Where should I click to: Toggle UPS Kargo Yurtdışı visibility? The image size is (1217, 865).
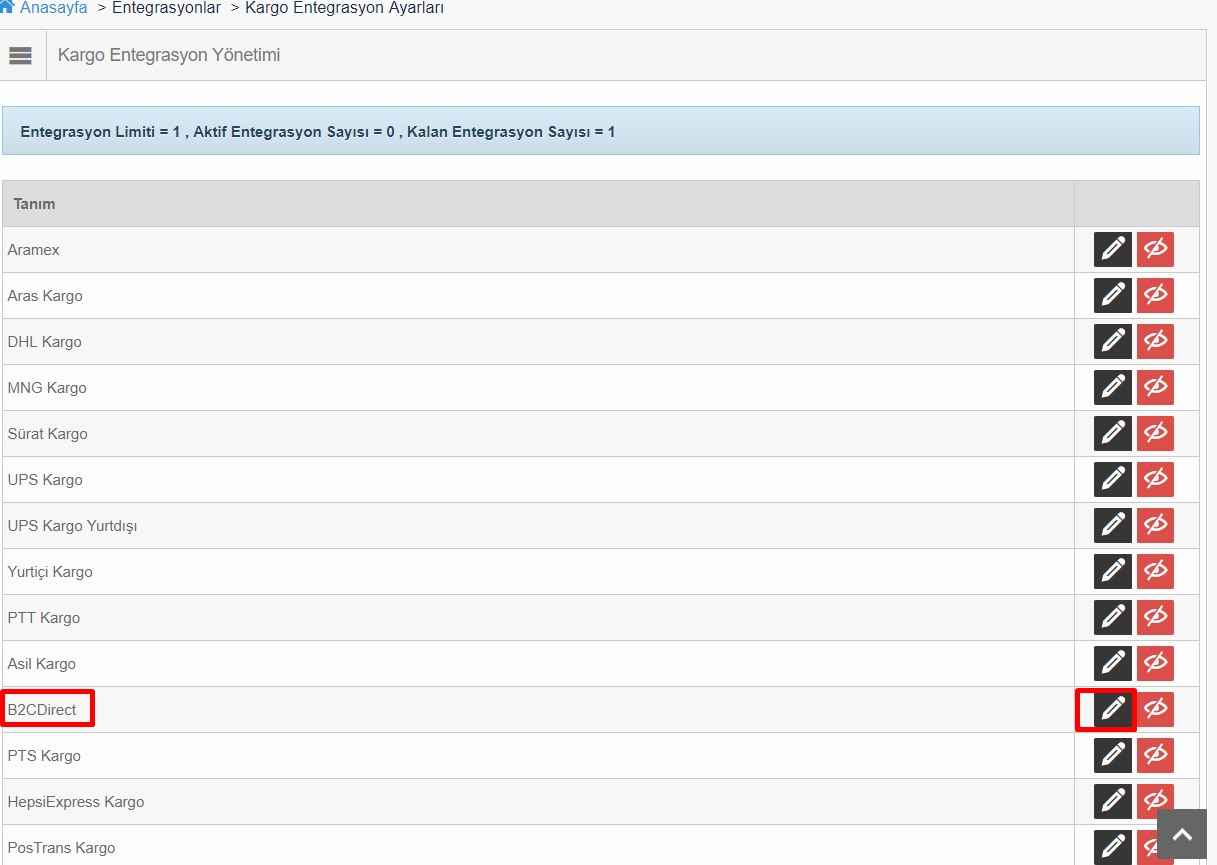coord(1155,526)
